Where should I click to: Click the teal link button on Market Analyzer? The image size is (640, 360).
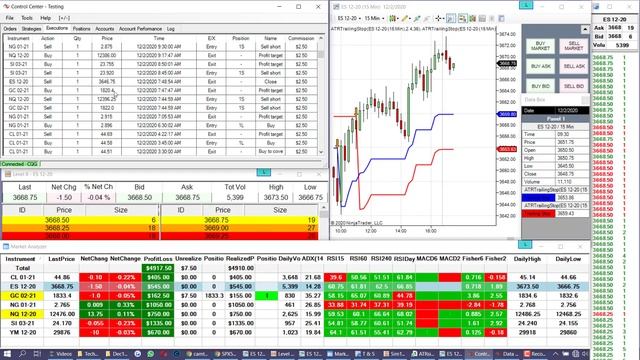525,245
